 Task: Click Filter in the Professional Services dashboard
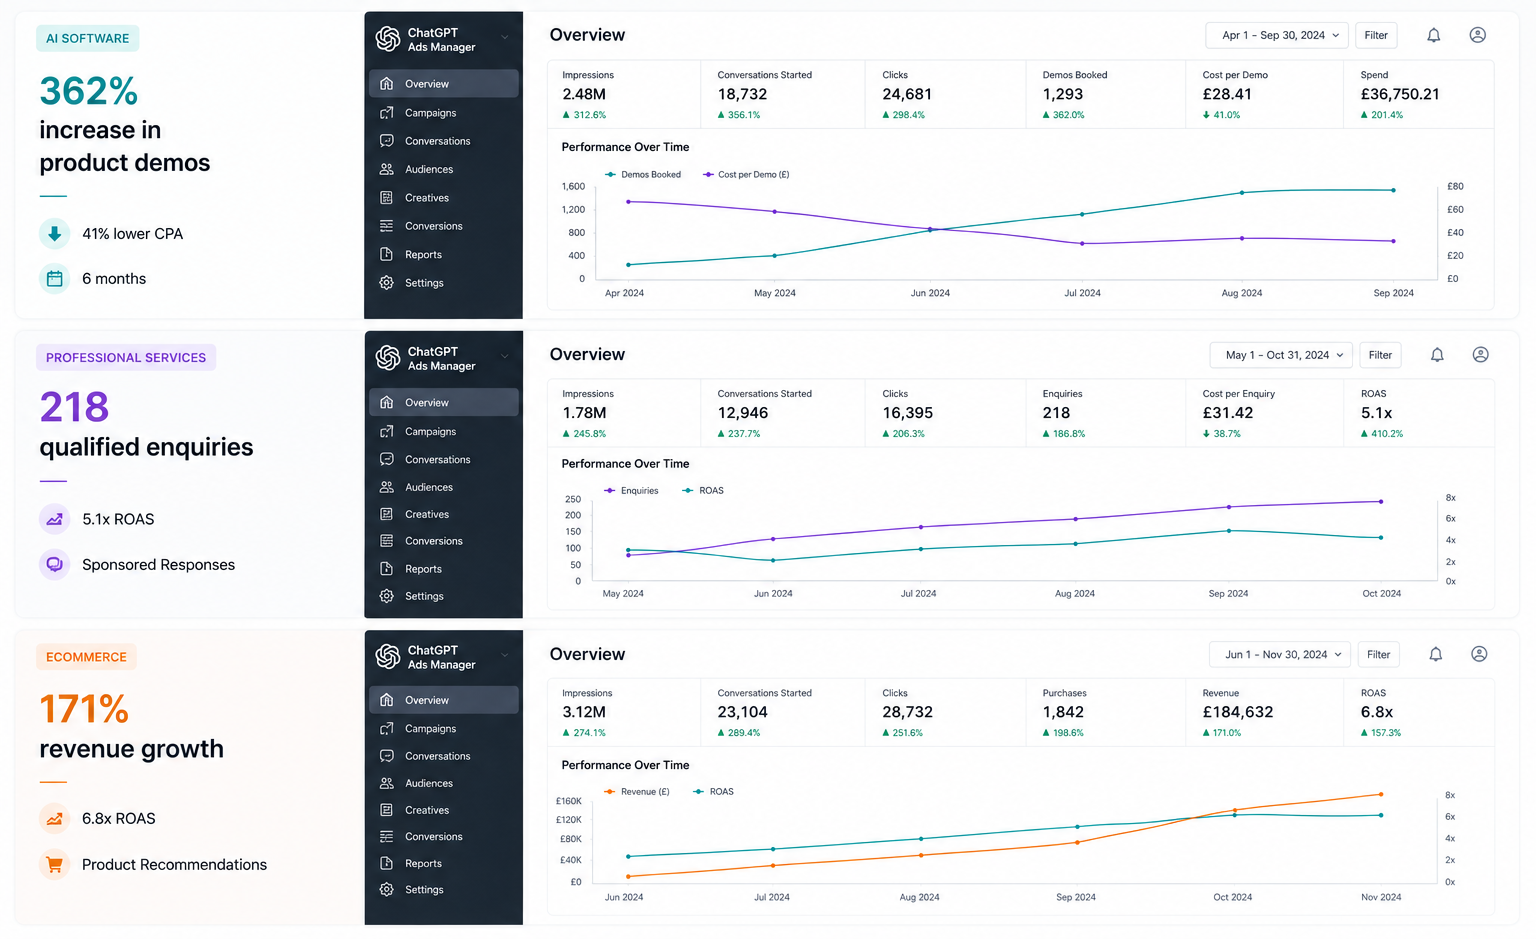point(1380,355)
